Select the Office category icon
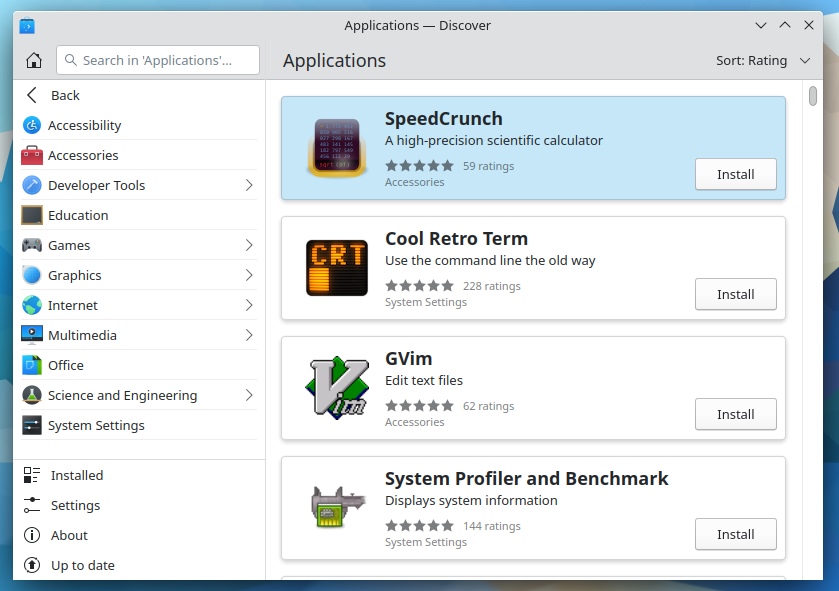The image size is (839, 591). 31,365
